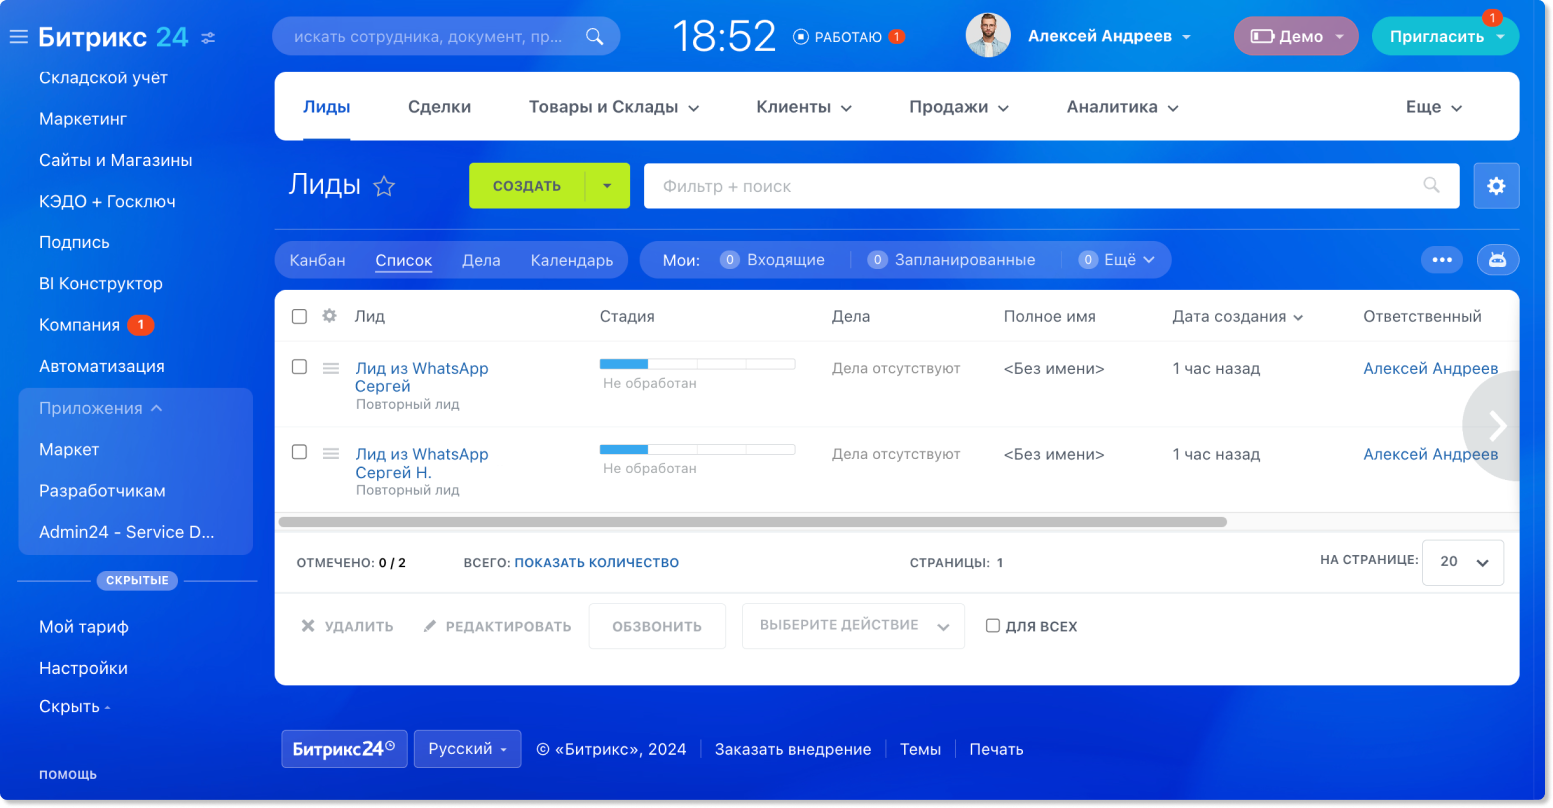Star the Лиды page as favorite
Image resolution: width=1553 pixels, height=808 pixels.
(x=384, y=186)
